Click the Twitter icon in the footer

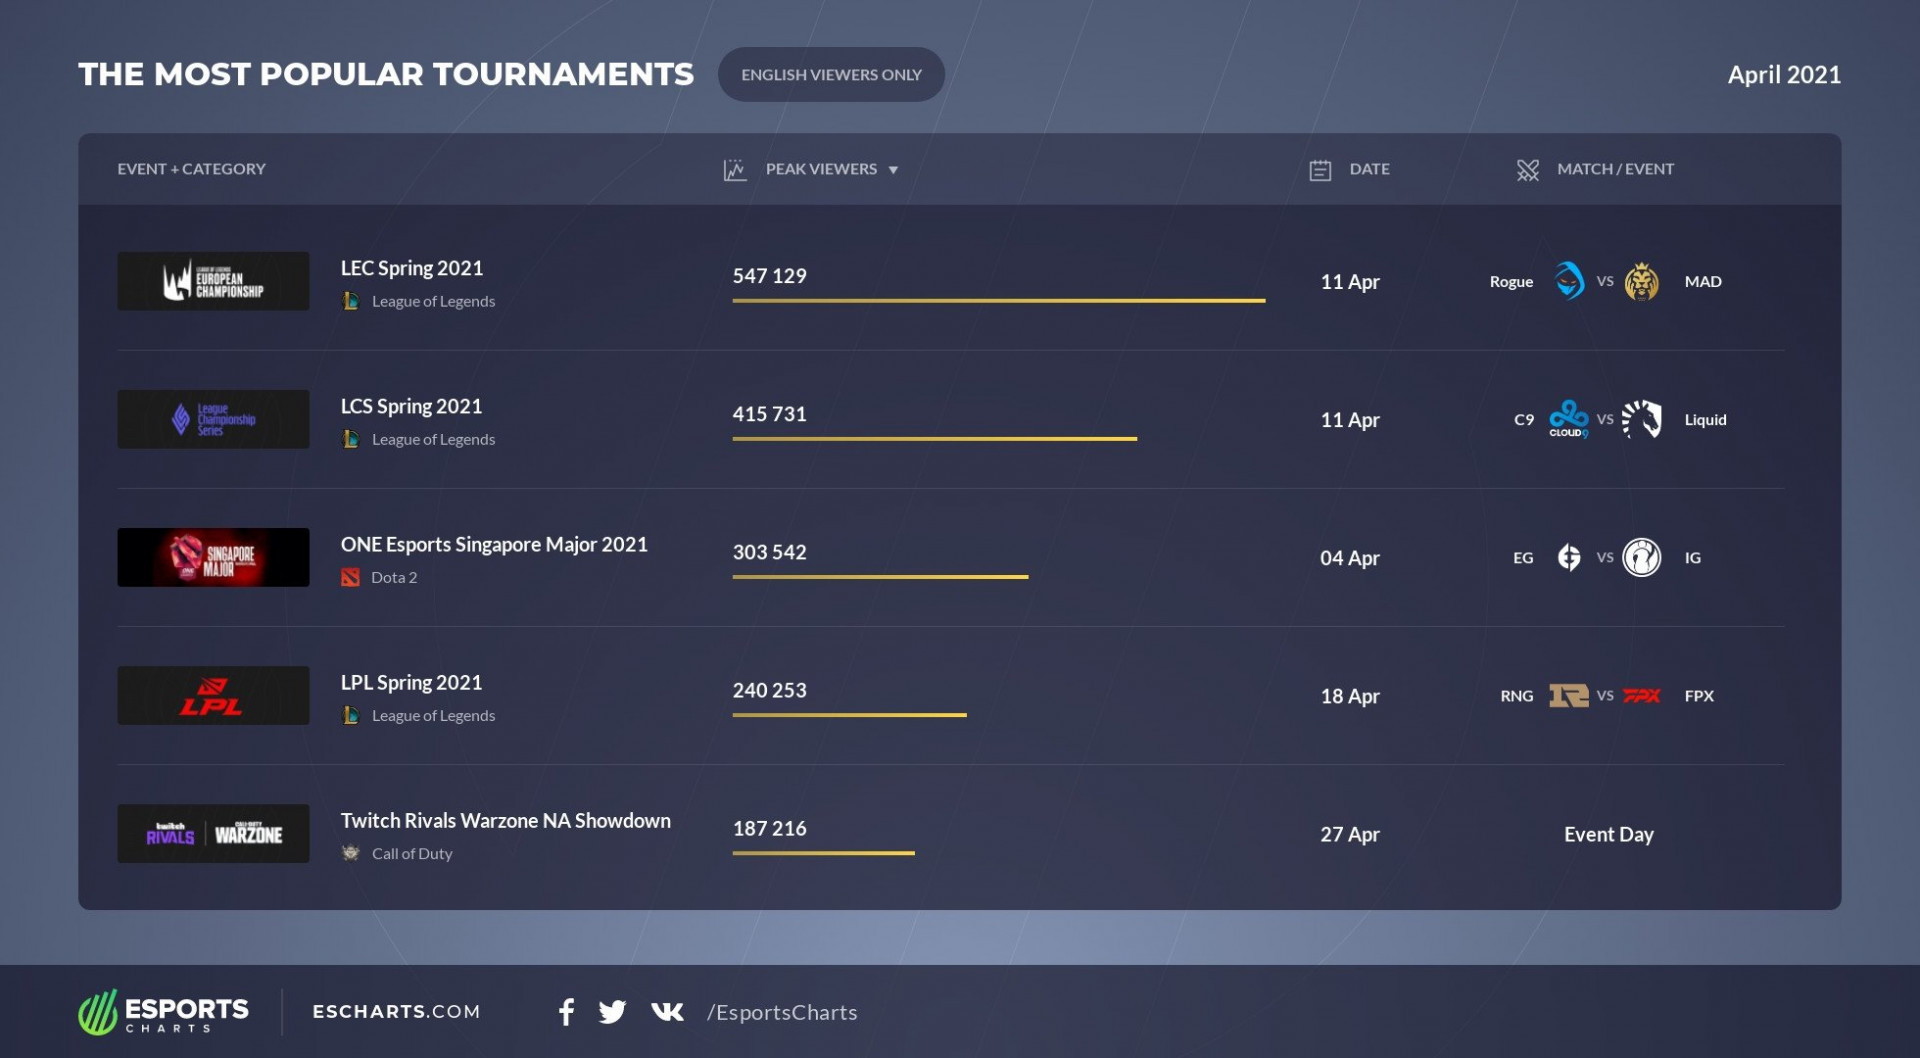pos(612,1012)
